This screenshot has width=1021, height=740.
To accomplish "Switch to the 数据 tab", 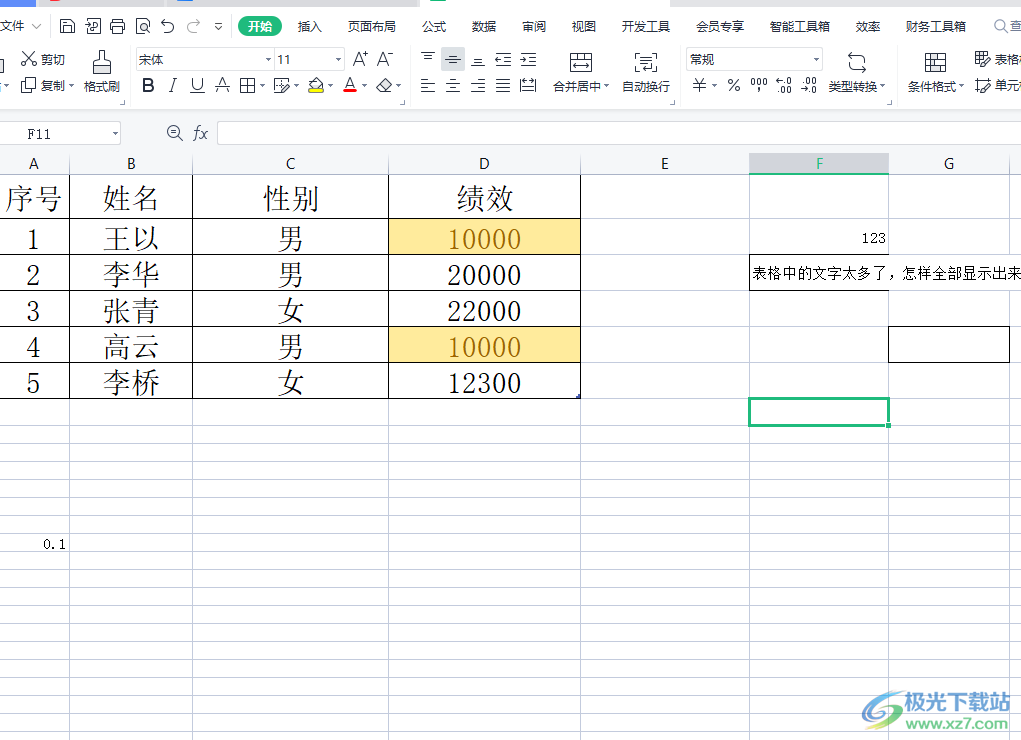I will (484, 27).
